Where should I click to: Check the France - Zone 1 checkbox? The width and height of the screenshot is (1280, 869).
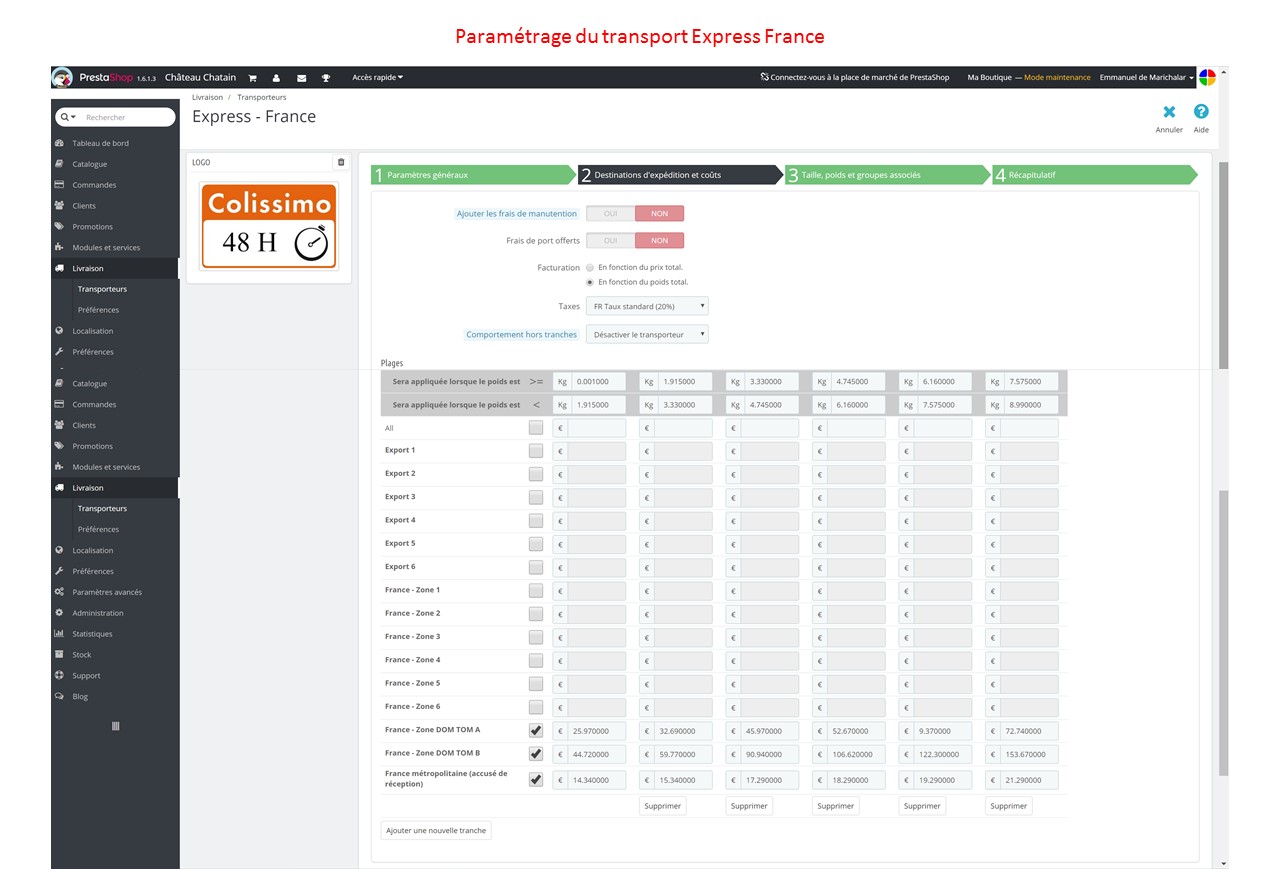(536, 591)
